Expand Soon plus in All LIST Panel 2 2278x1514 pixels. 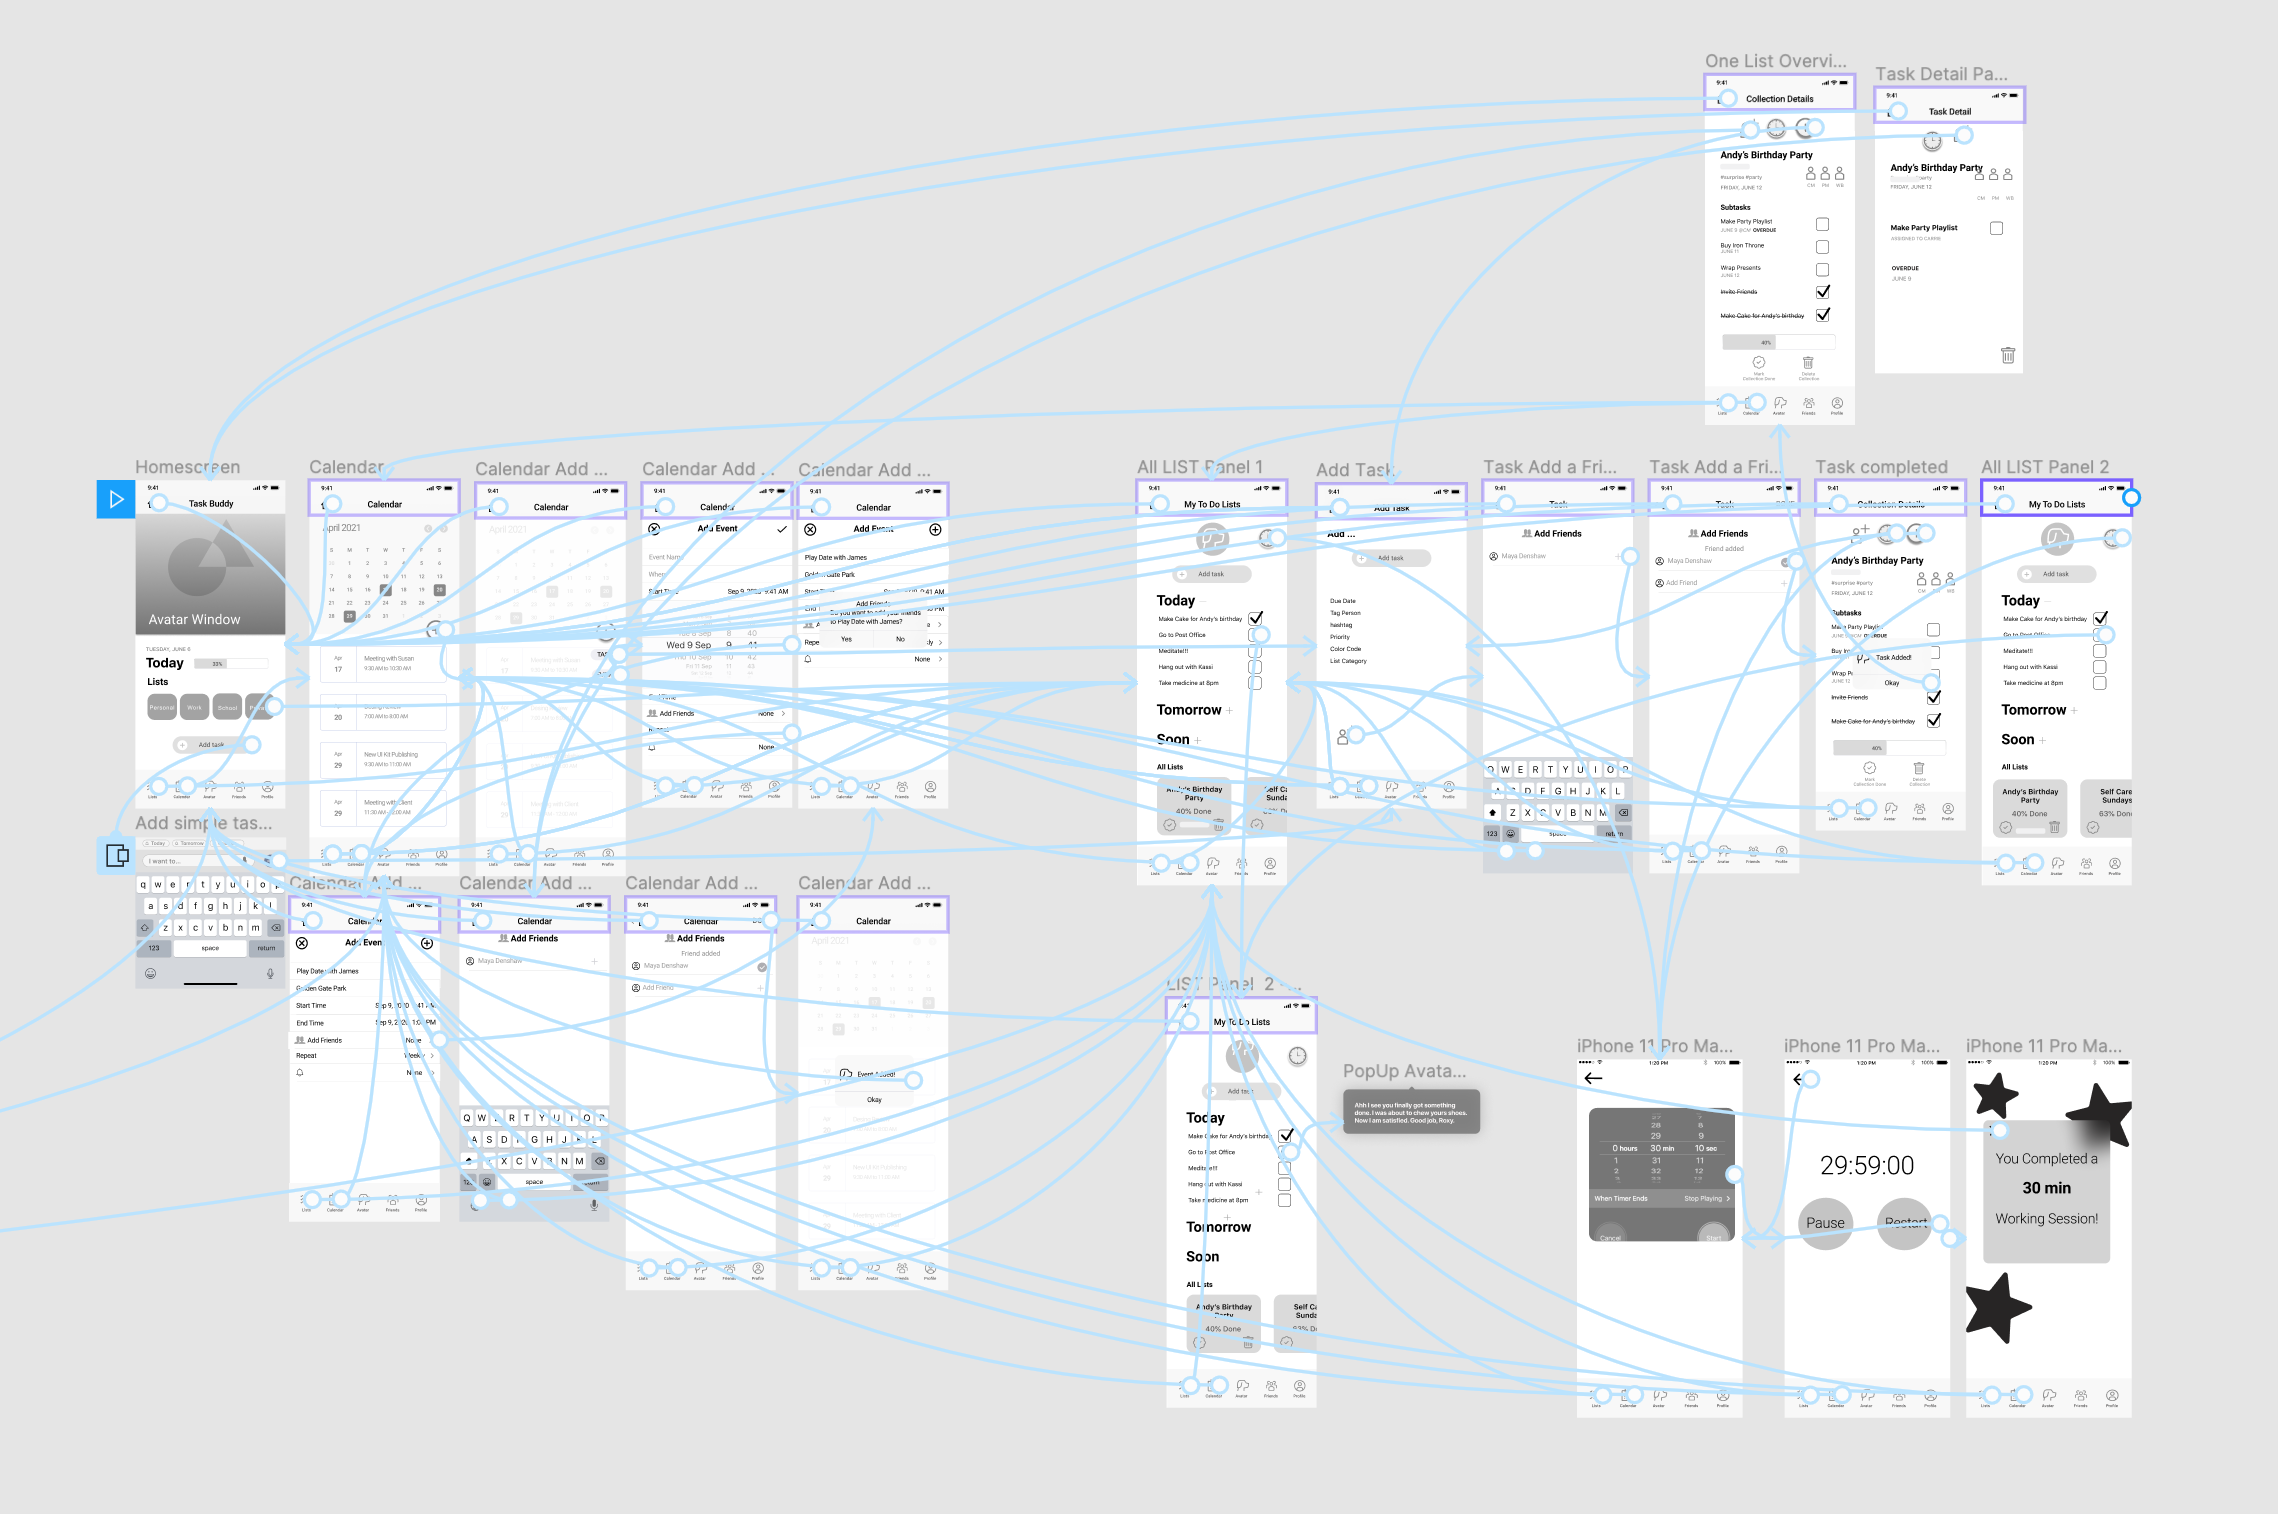[2042, 740]
